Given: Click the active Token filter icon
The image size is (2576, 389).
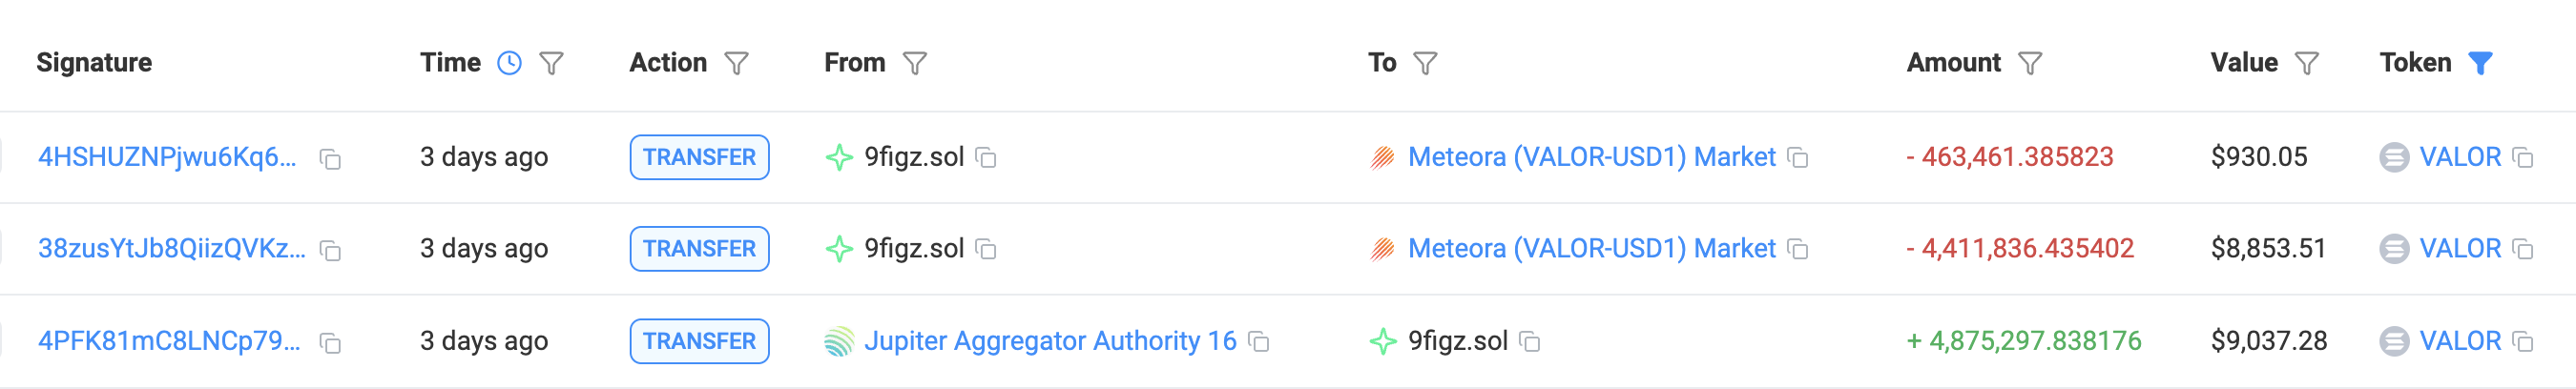Looking at the screenshot, I should (x=2480, y=64).
